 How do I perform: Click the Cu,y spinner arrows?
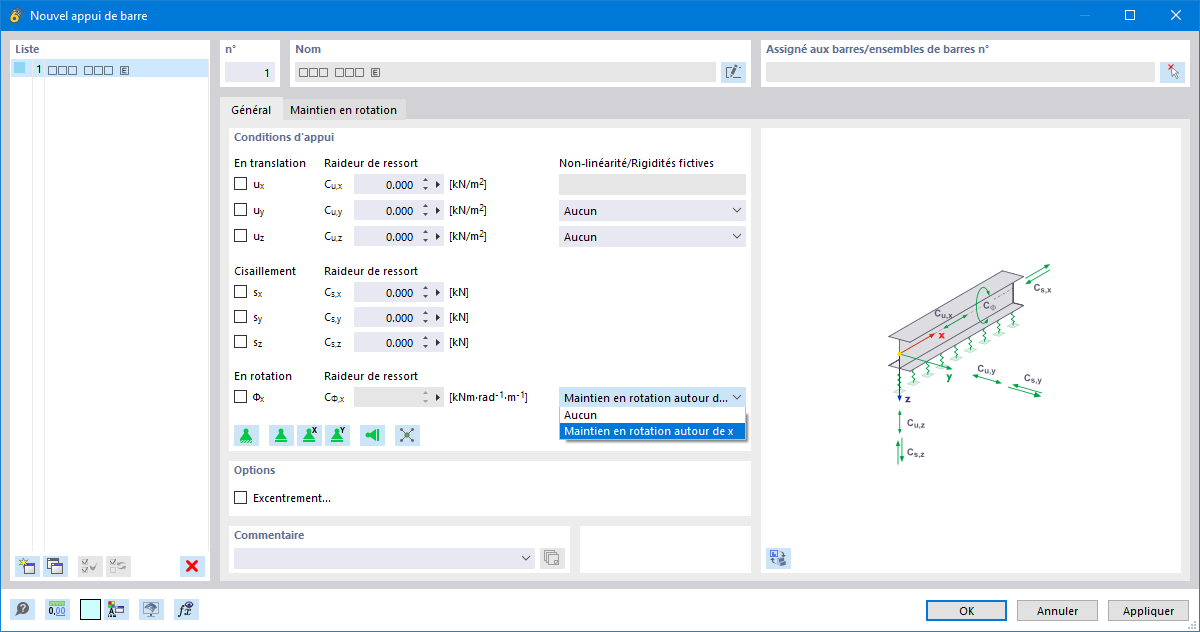coord(425,211)
